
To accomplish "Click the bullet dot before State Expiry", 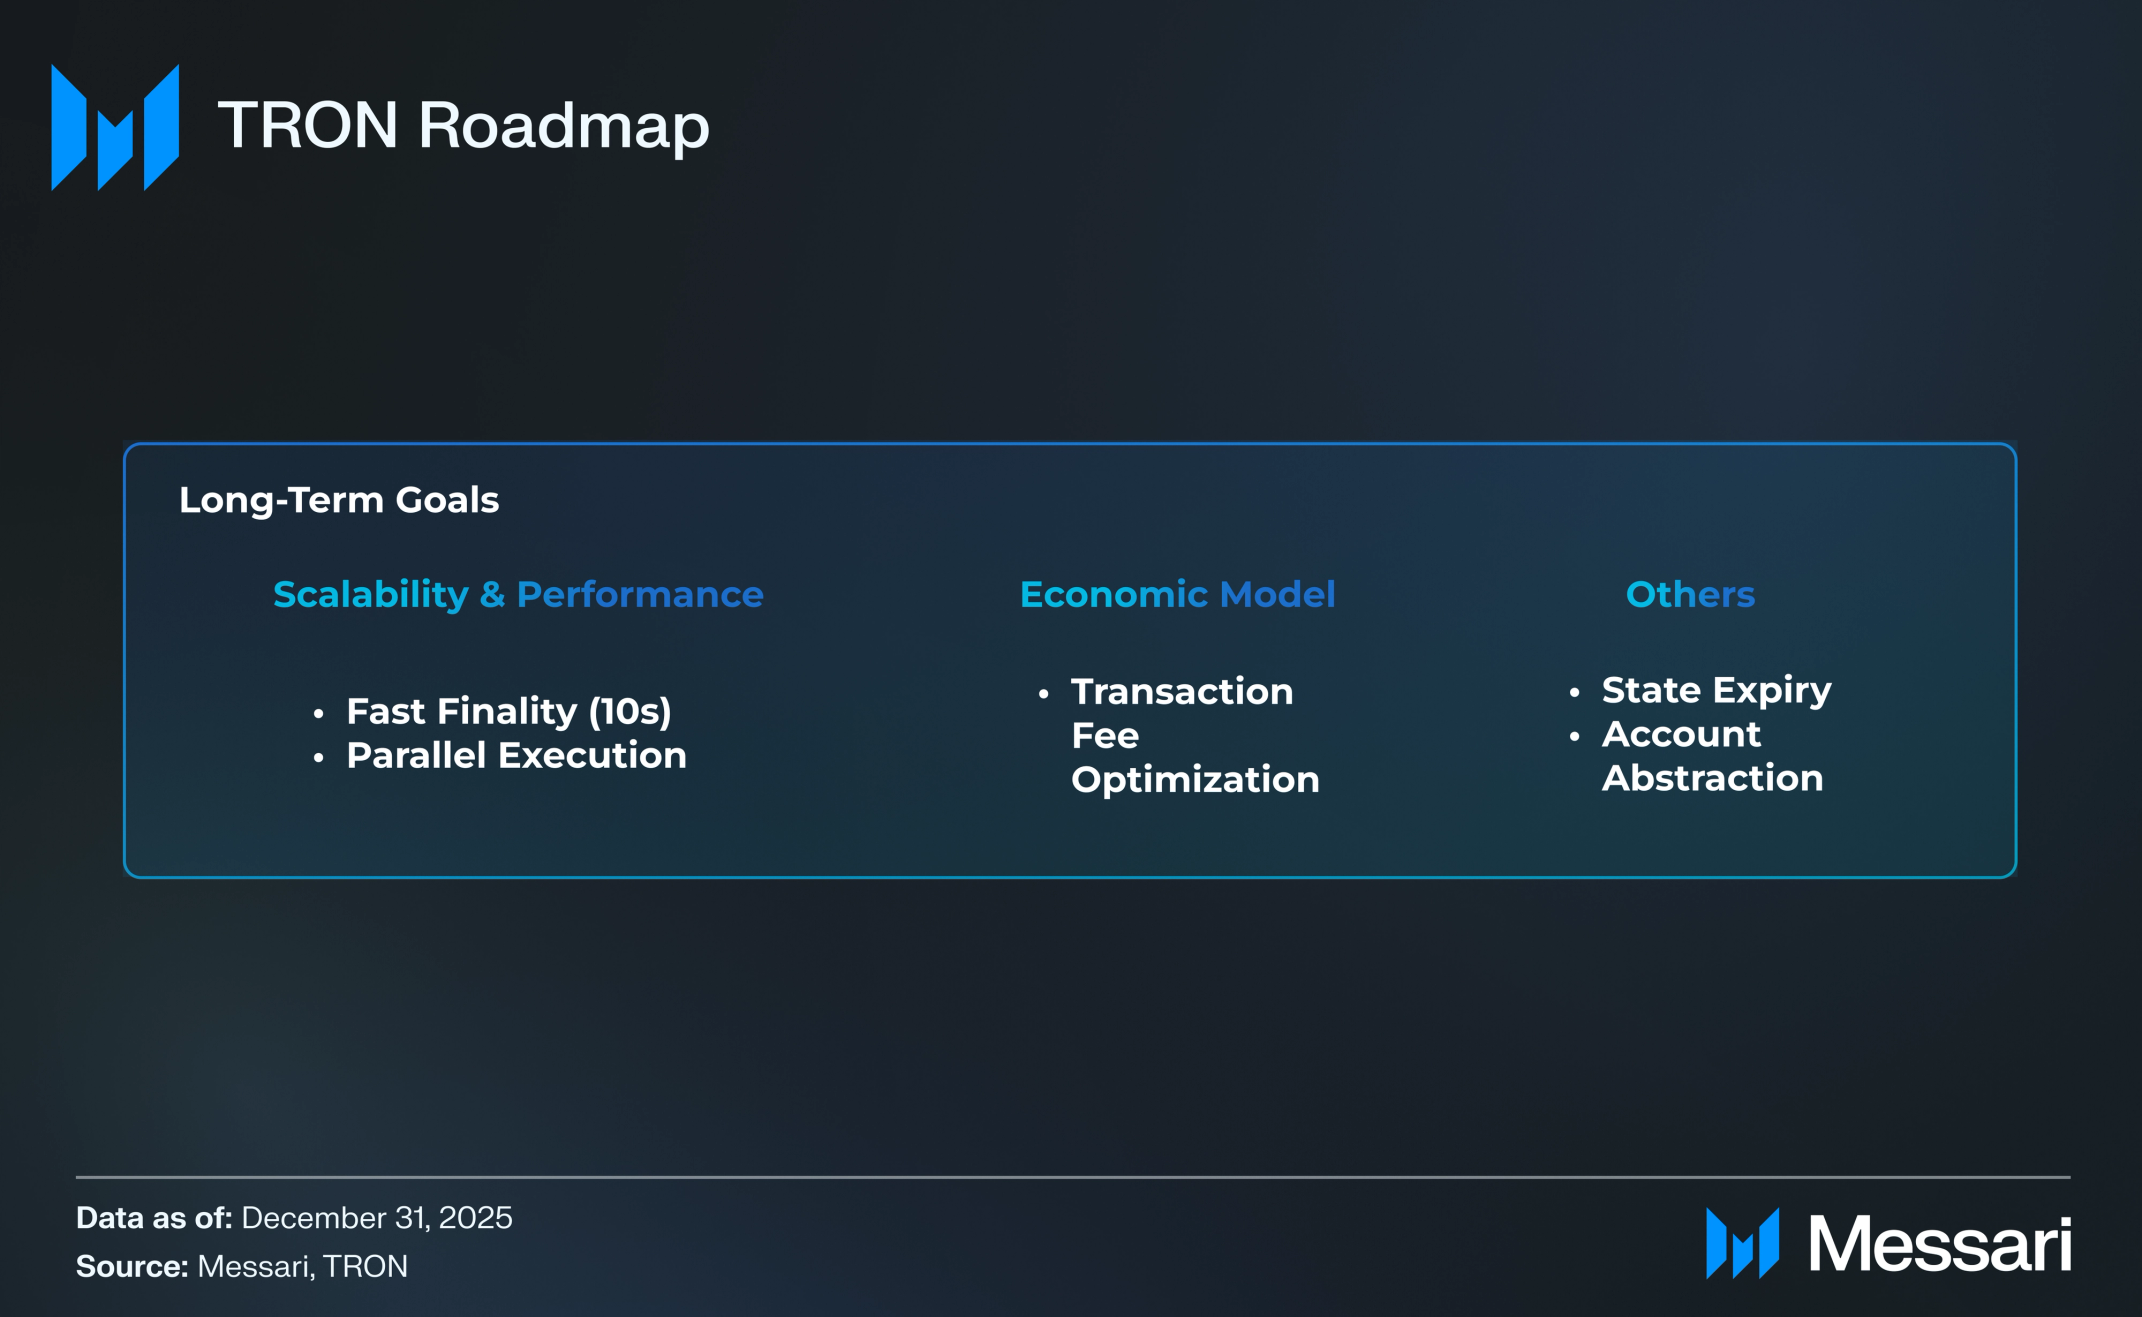I will pyautogui.click(x=1574, y=692).
